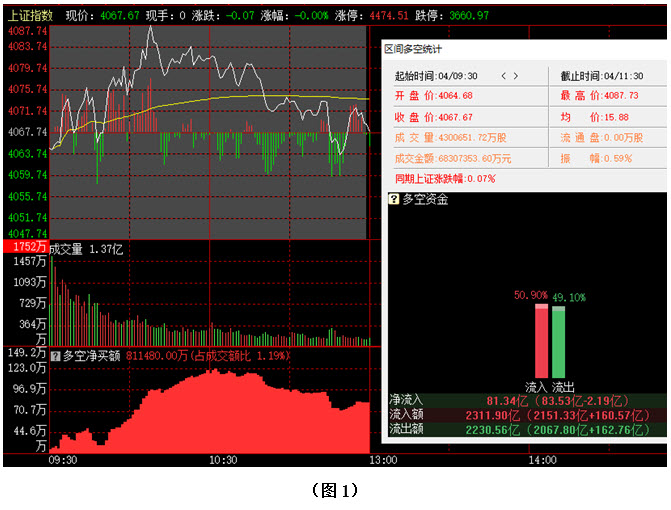Screen dimensions: 671x510
Task: Click the 09:30 marker on time axis
Action: pyautogui.click(x=62, y=460)
